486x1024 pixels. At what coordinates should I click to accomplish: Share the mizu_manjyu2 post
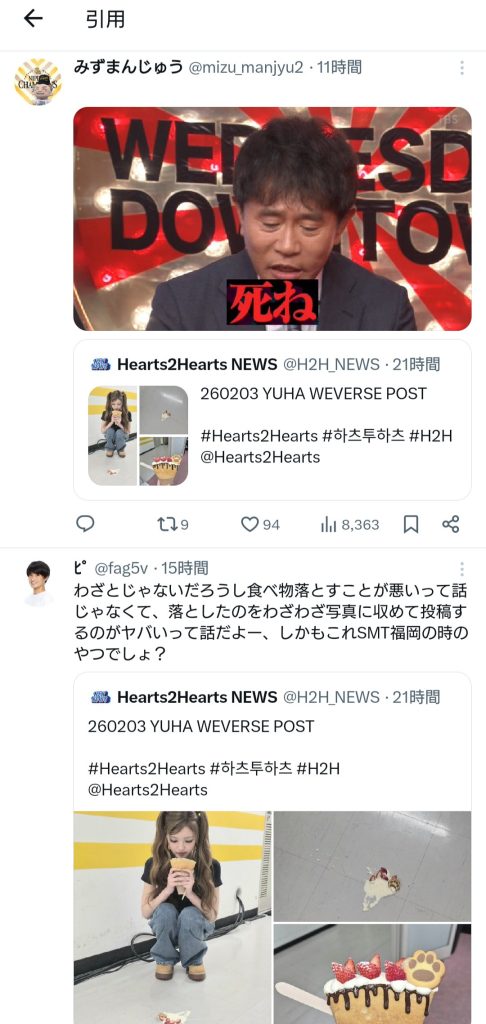pyautogui.click(x=451, y=524)
